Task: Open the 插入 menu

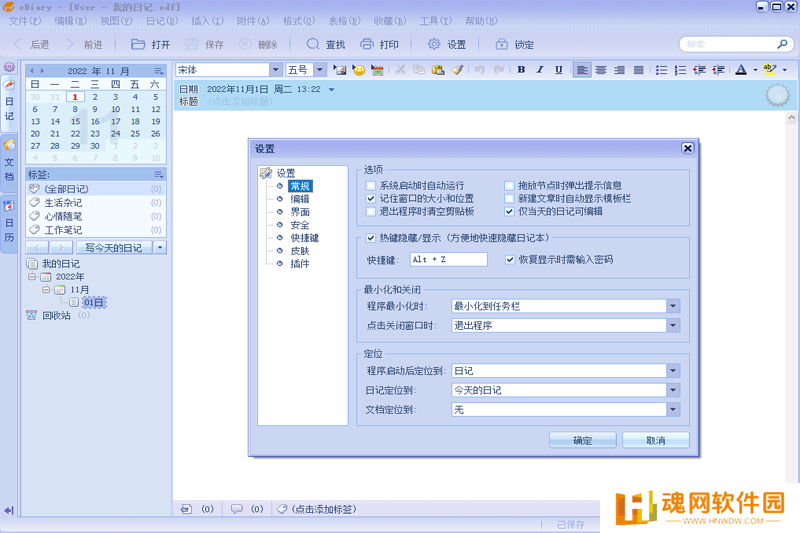Action: [x=207, y=21]
